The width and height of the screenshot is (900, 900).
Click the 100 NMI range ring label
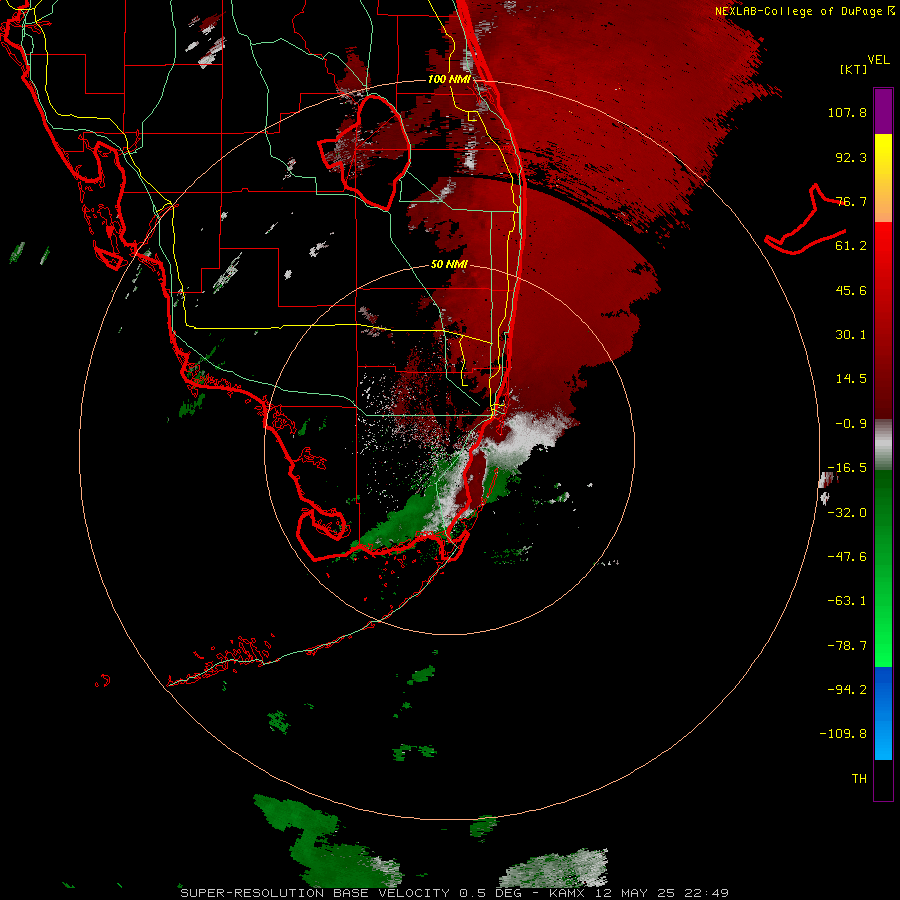449,79
